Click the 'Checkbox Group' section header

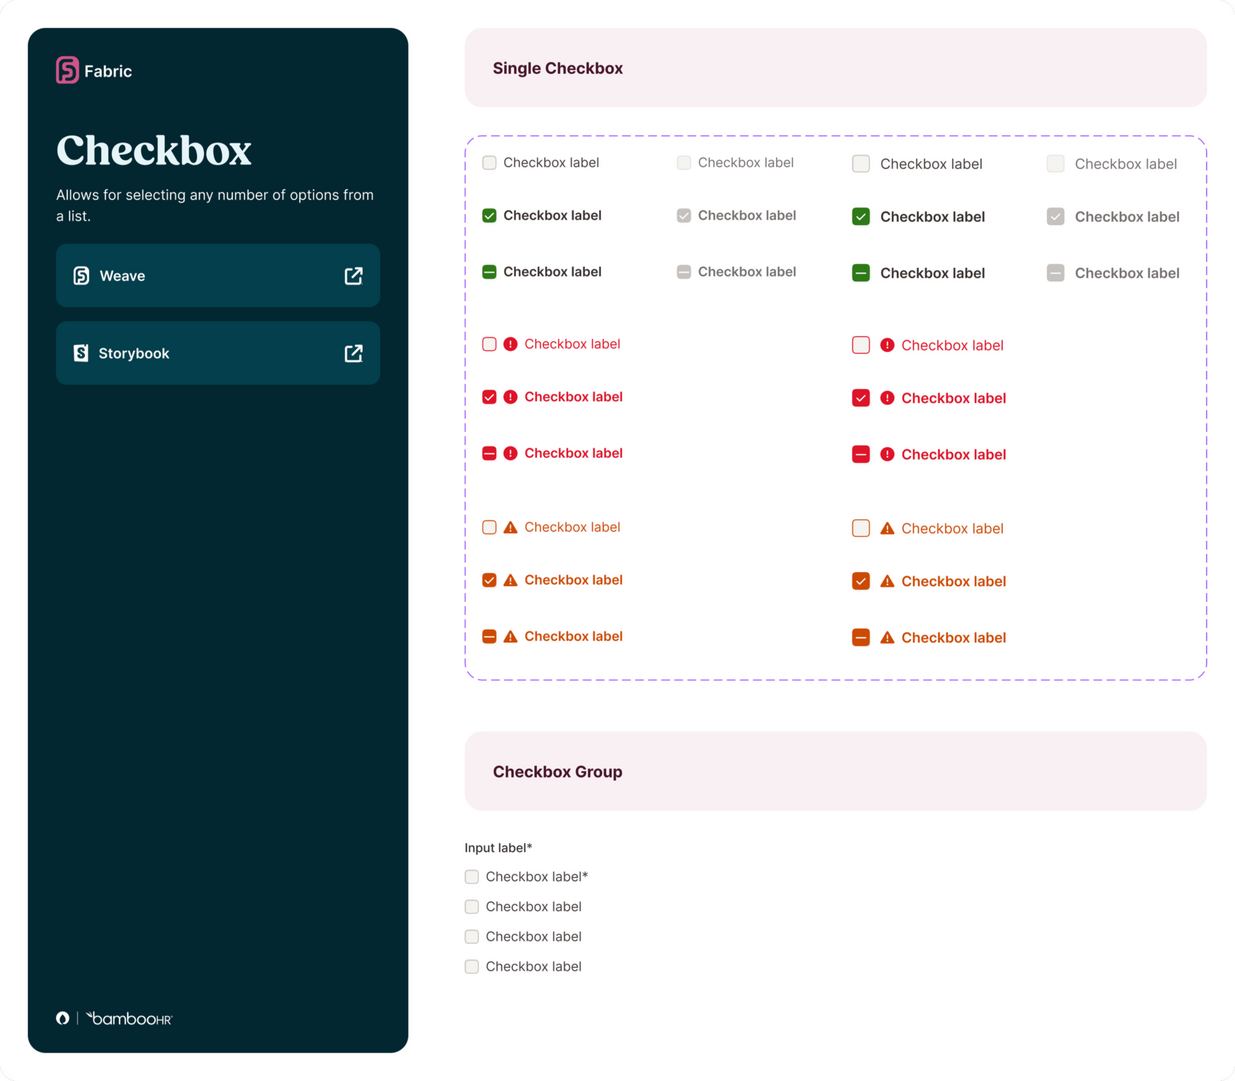click(557, 771)
